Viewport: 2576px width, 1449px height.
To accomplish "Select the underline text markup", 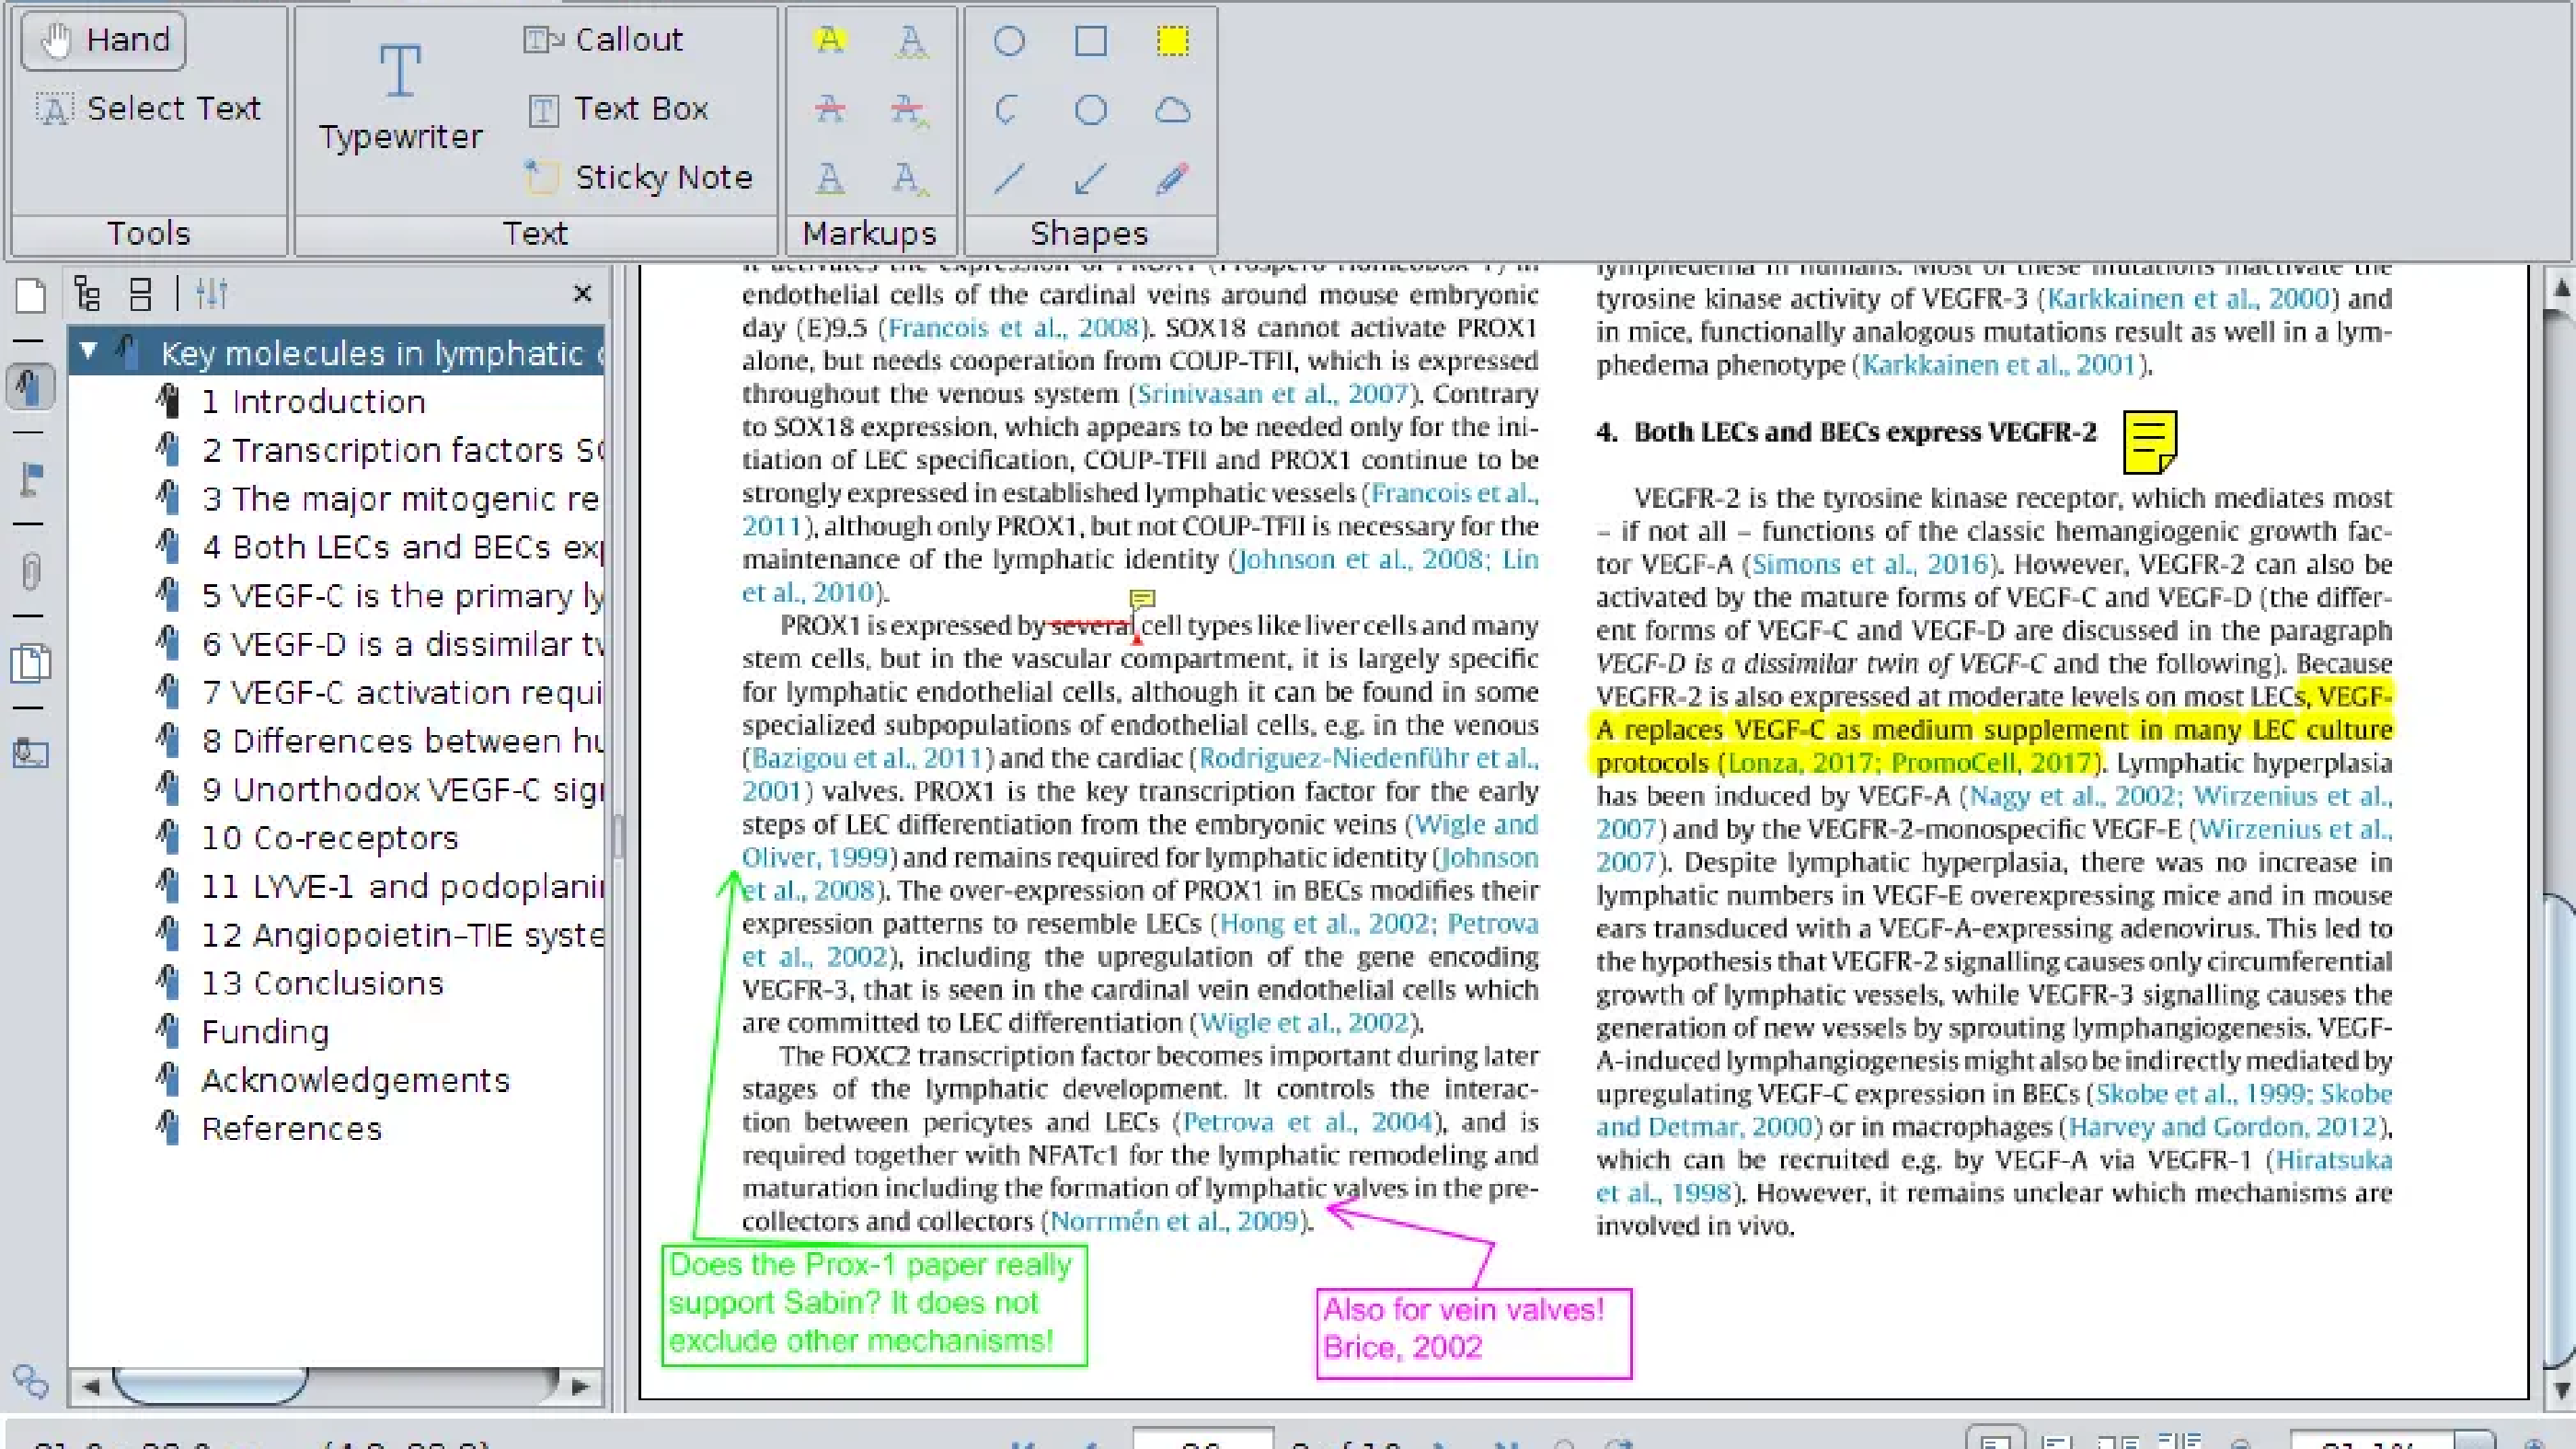I will coord(829,178).
